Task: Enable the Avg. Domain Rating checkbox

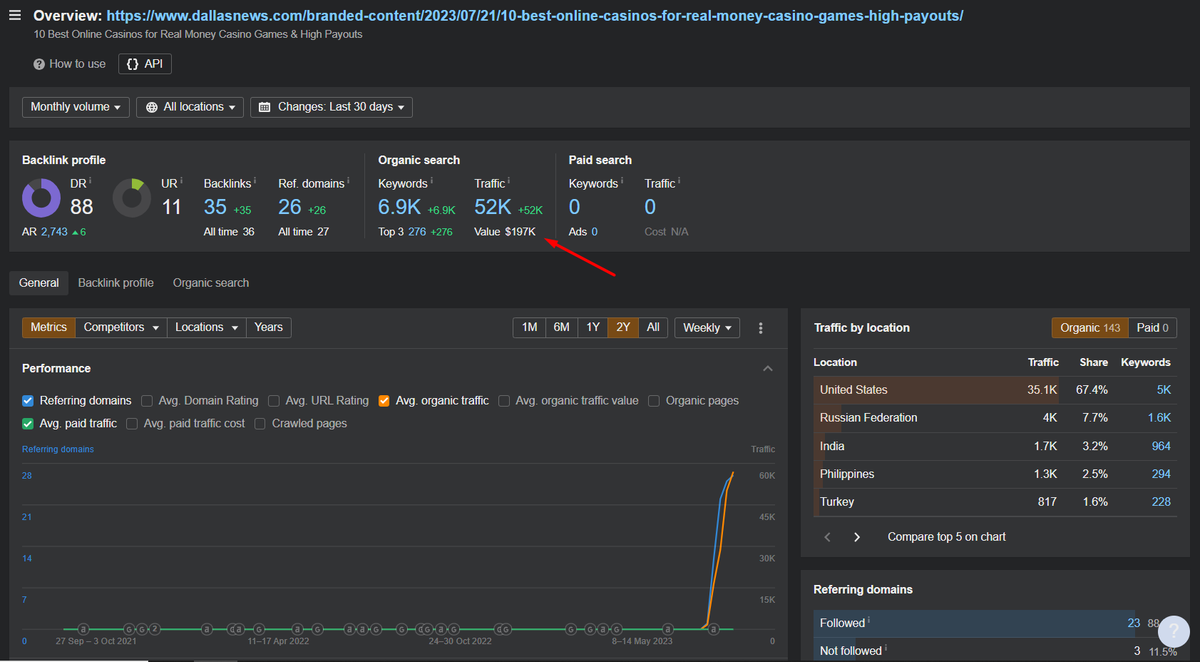Action: tap(147, 401)
